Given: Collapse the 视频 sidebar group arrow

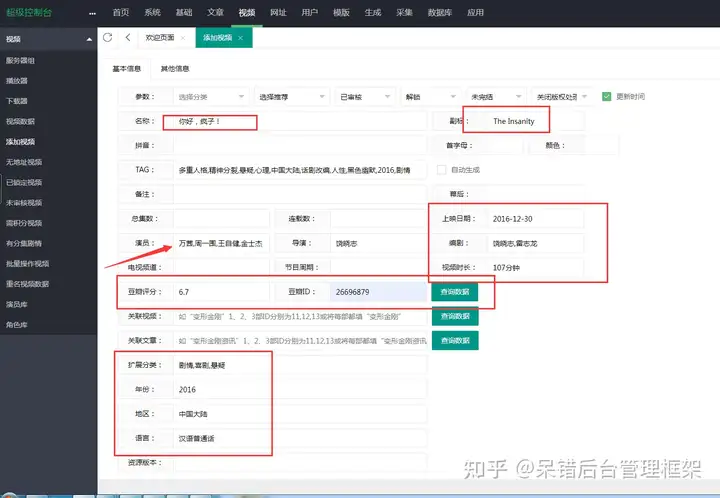Looking at the screenshot, I should [x=89, y=39].
